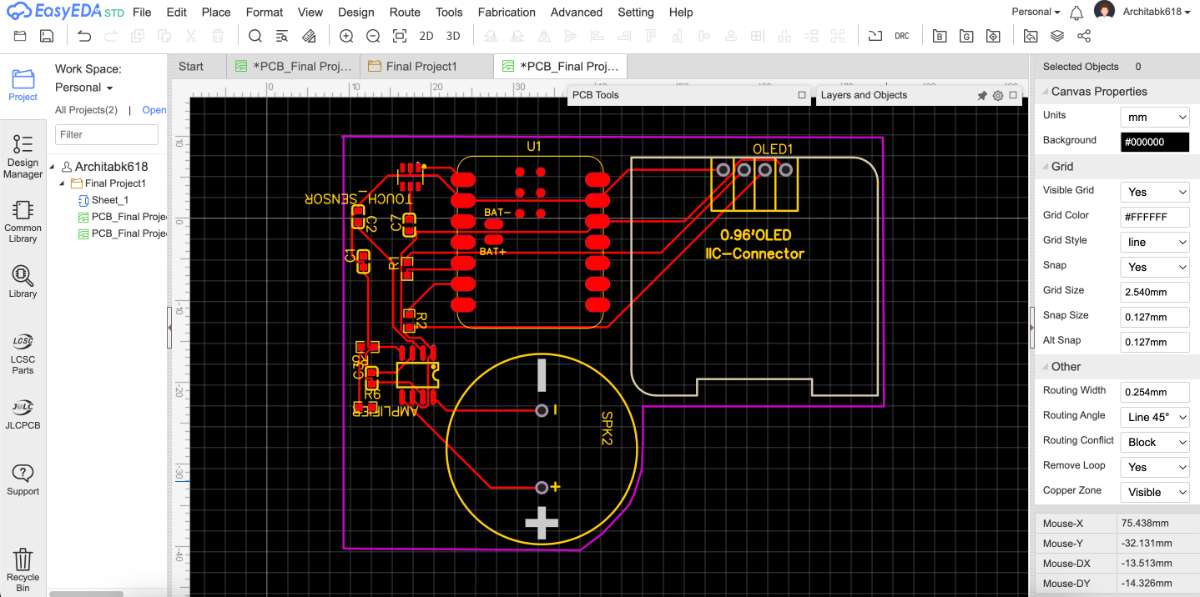Click the Grid Color field
This screenshot has height=597, width=1200.
click(1155, 216)
